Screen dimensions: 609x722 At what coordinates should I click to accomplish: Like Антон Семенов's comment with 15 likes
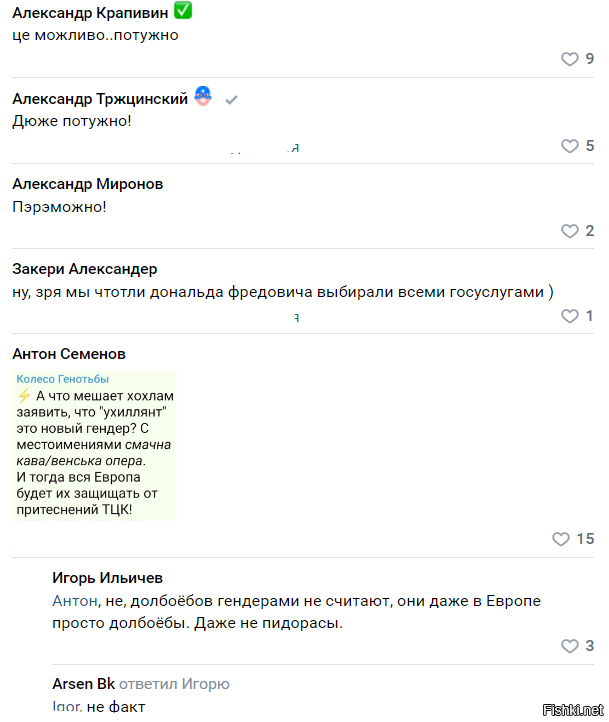click(x=561, y=539)
